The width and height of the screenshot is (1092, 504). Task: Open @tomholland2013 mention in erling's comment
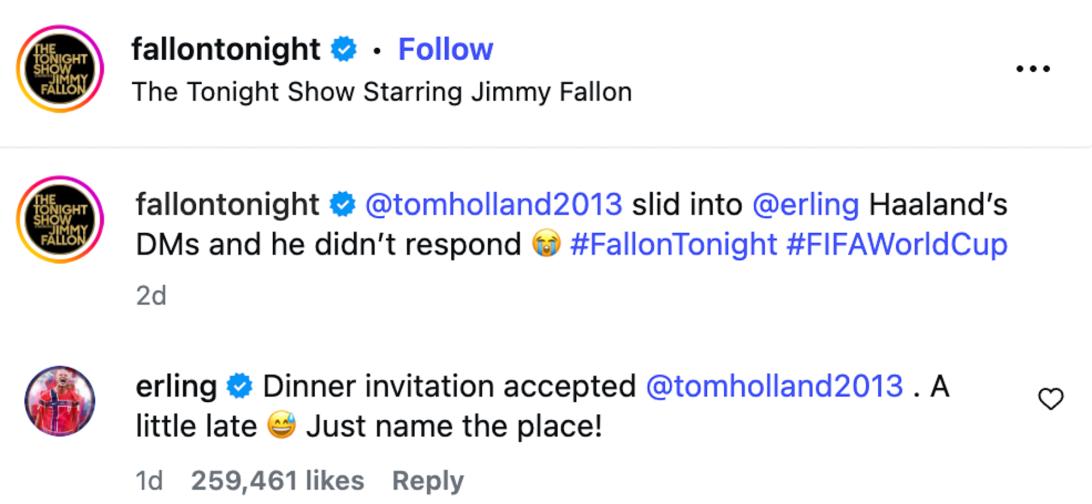pyautogui.click(x=774, y=386)
